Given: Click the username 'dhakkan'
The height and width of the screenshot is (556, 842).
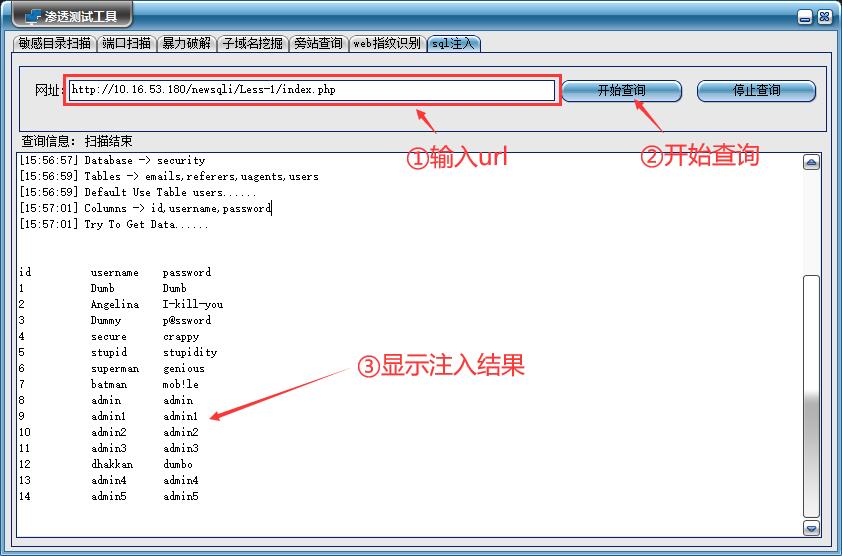Looking at the screenshot, I should click(112, 464).
